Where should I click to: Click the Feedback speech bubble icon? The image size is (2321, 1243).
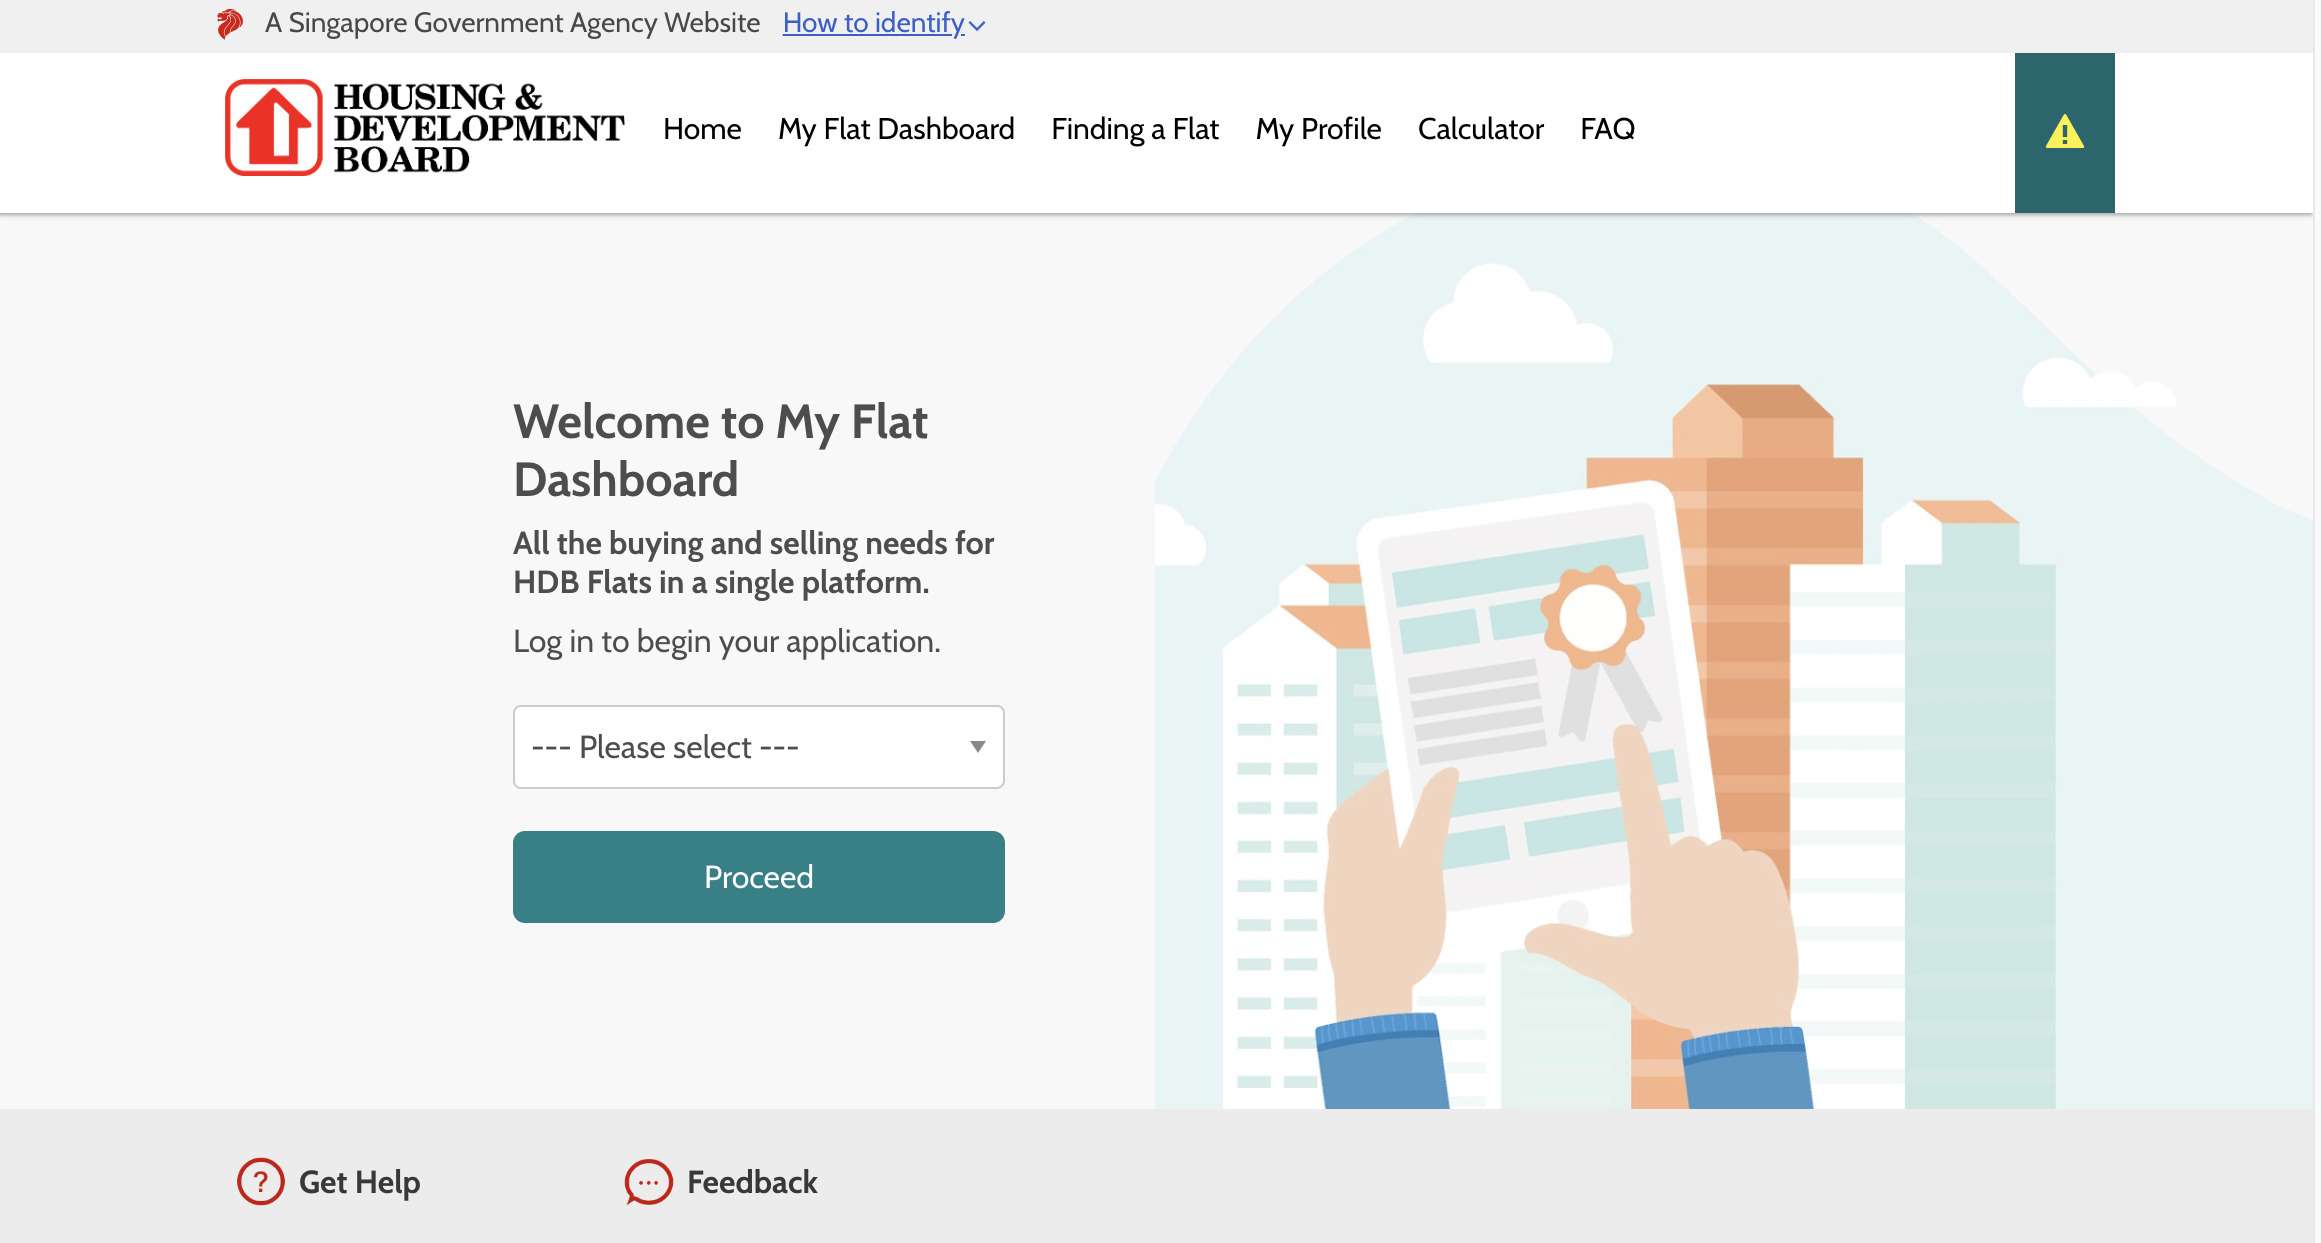point(648,1182)
